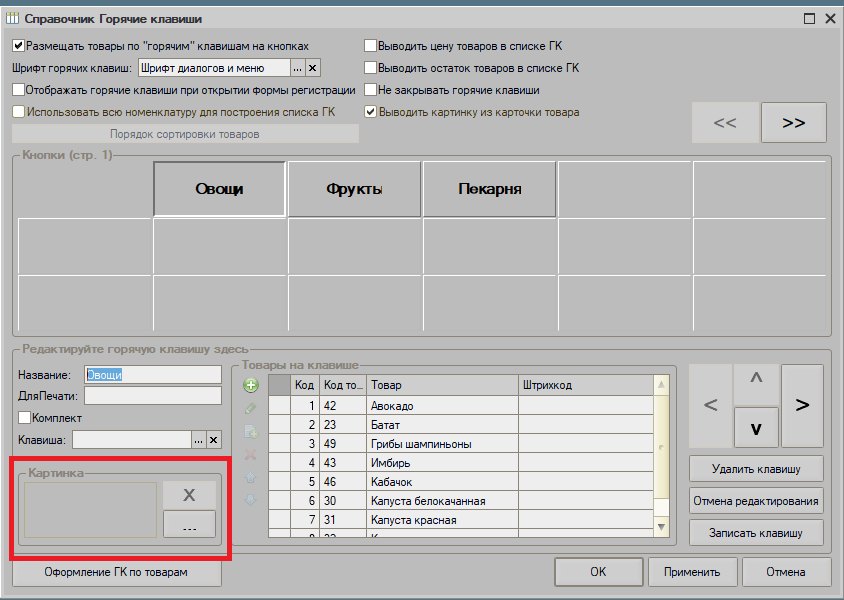Enable 'Использовать всю номенклатуру для построения списка ГК'

(18, 112)
